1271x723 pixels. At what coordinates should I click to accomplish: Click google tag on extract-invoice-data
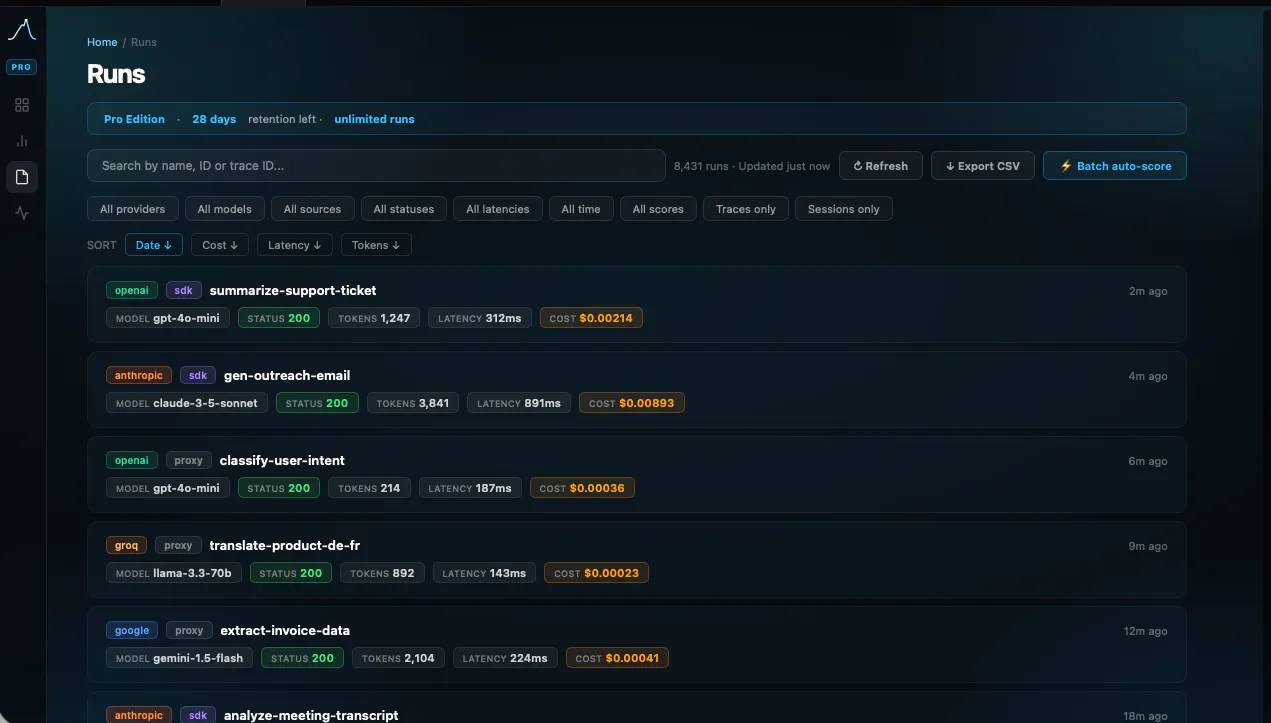132,630
